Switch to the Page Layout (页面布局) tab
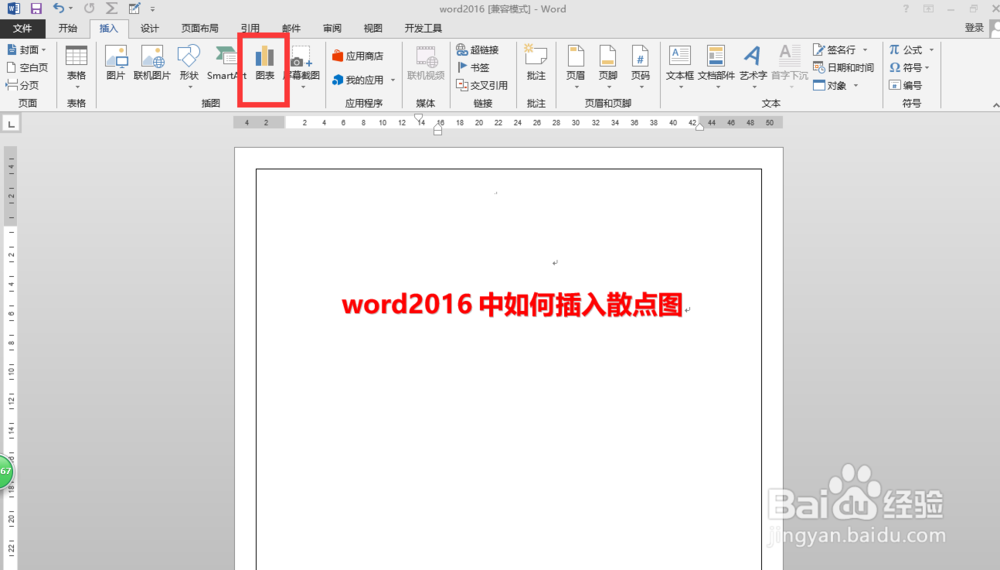The width and height of the screenshot is (1000, 570). pos(200,28)
